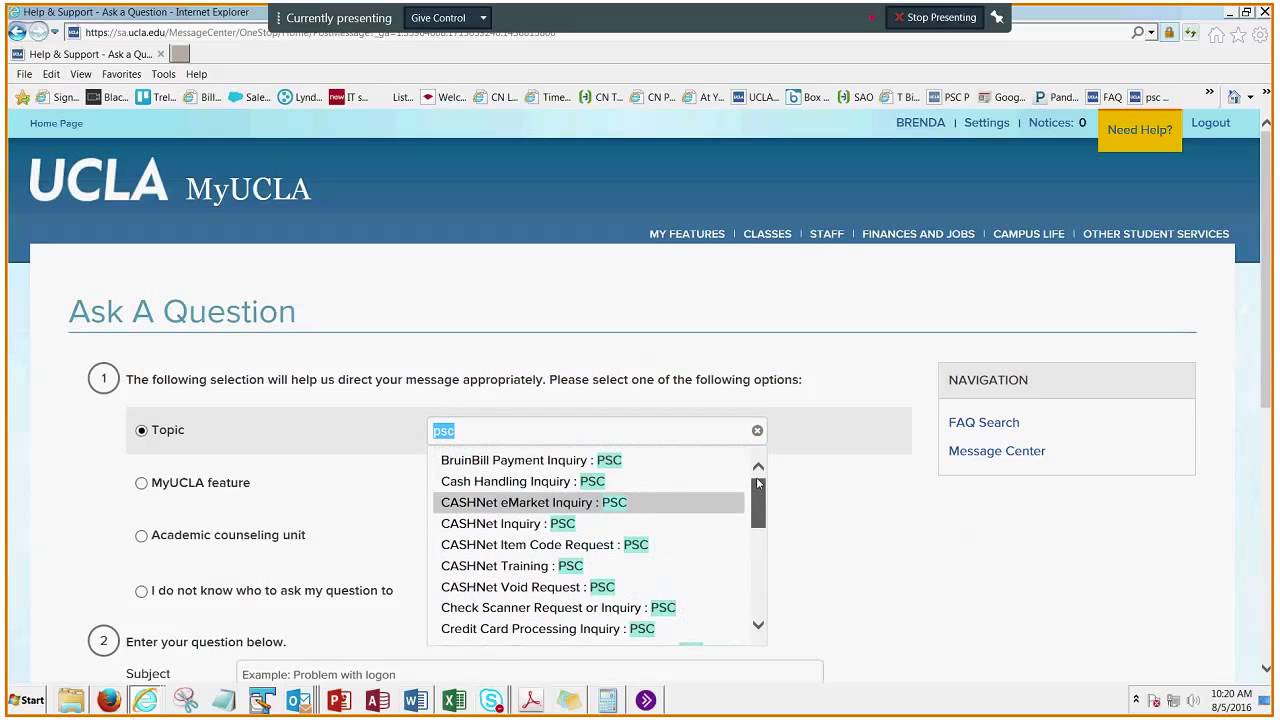Click the address bar lock icon

tap(1169, 33)
